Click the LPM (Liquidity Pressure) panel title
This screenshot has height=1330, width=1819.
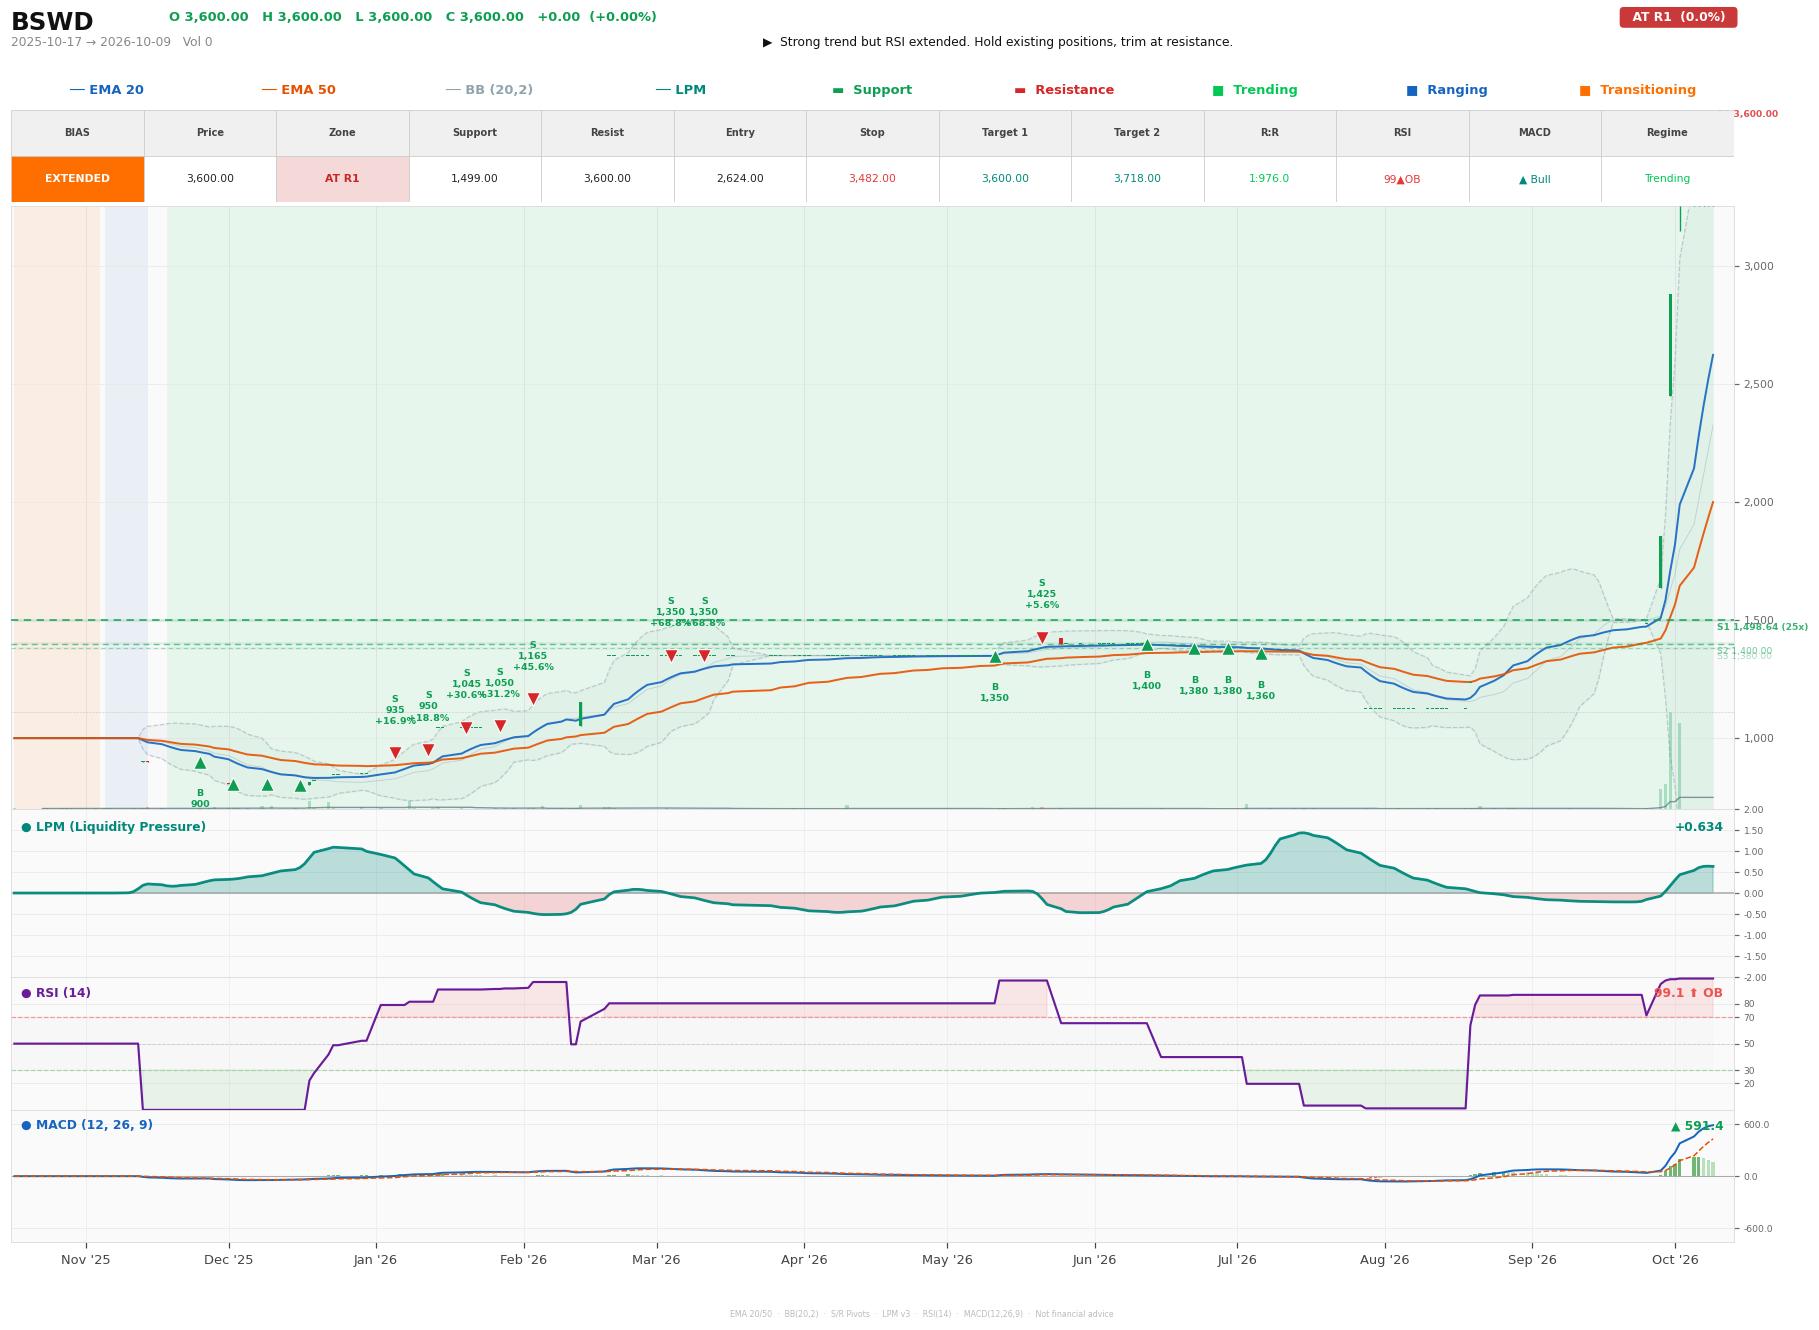point(114,827)
